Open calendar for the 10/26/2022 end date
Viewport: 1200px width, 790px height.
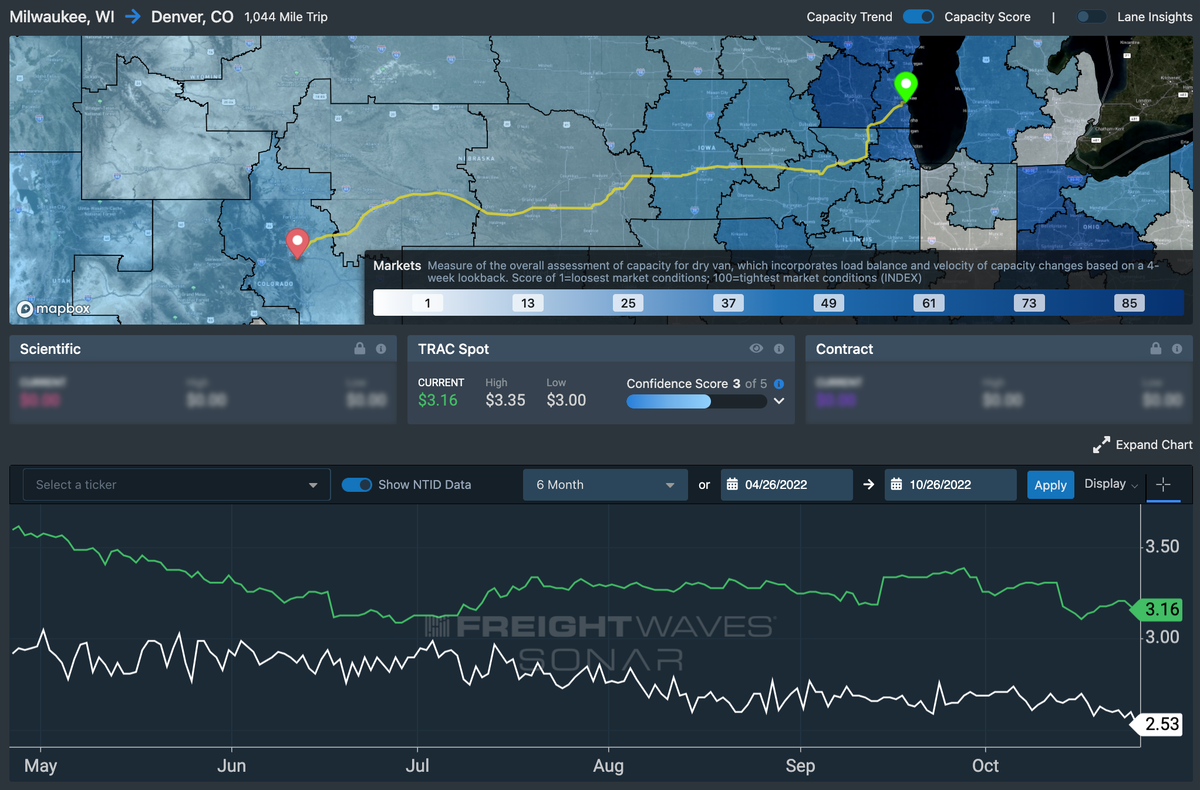pyautogui.click(x=895, y=485)
